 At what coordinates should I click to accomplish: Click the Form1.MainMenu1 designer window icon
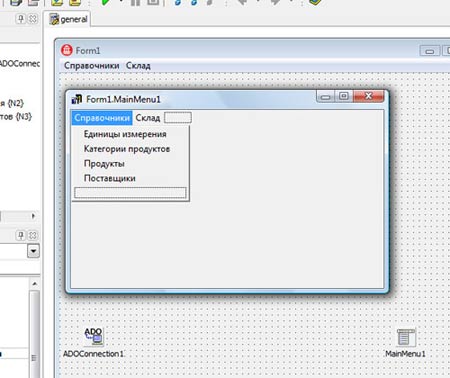click(77, 99)
